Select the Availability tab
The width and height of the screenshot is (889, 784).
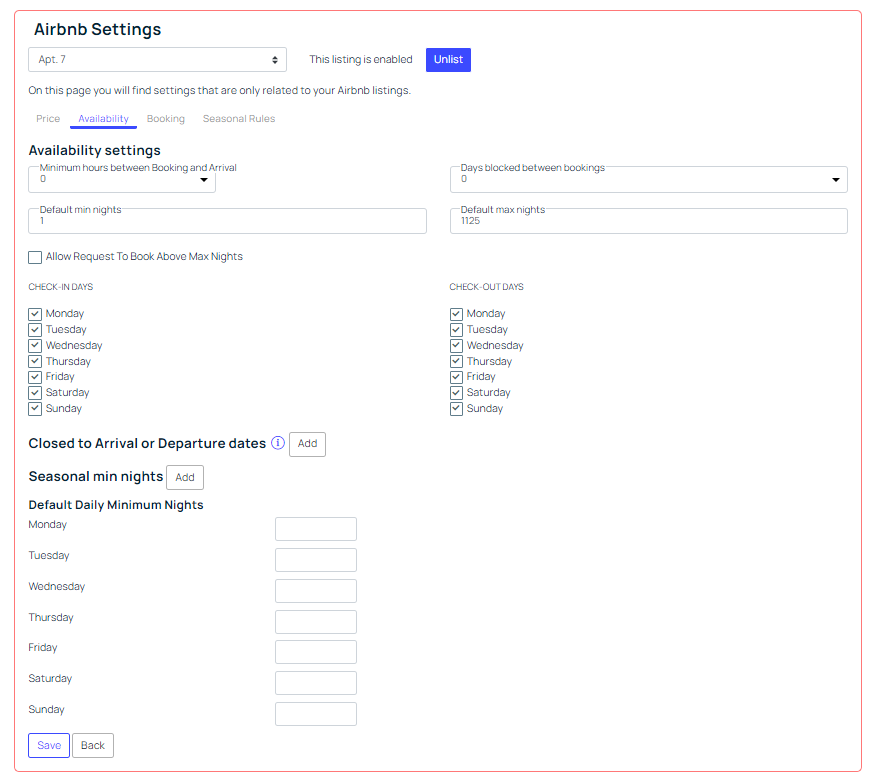tap(103, 118)
